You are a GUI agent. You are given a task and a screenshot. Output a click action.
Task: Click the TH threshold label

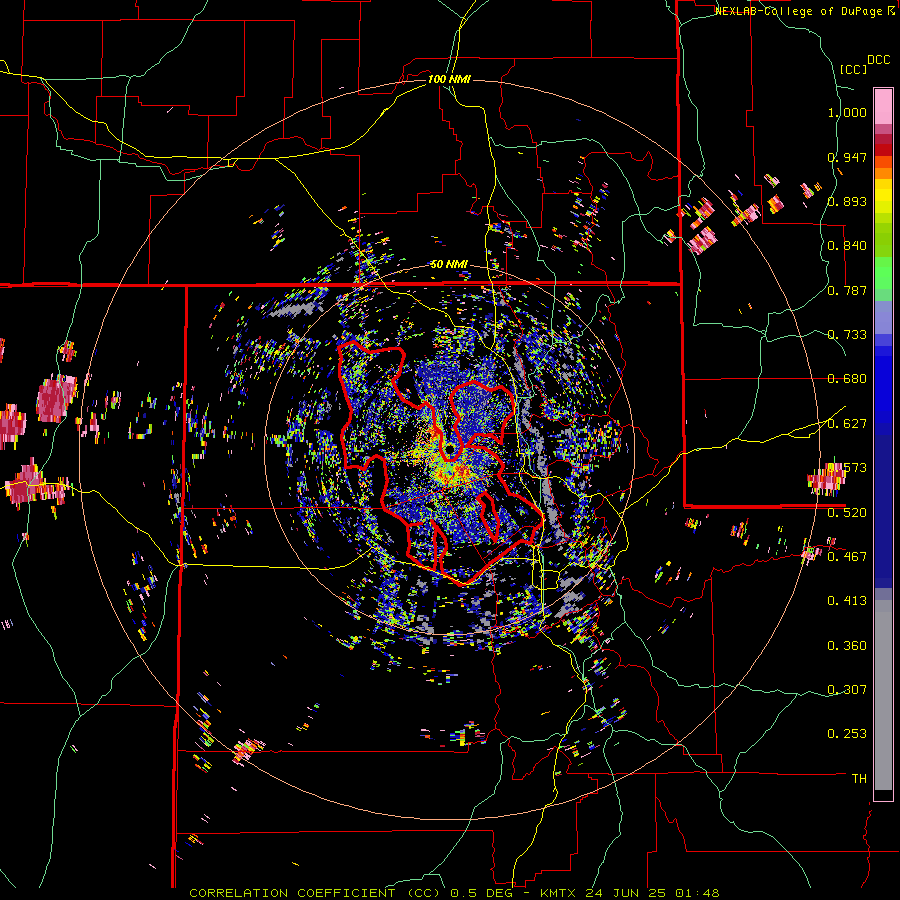click(859, 778)
